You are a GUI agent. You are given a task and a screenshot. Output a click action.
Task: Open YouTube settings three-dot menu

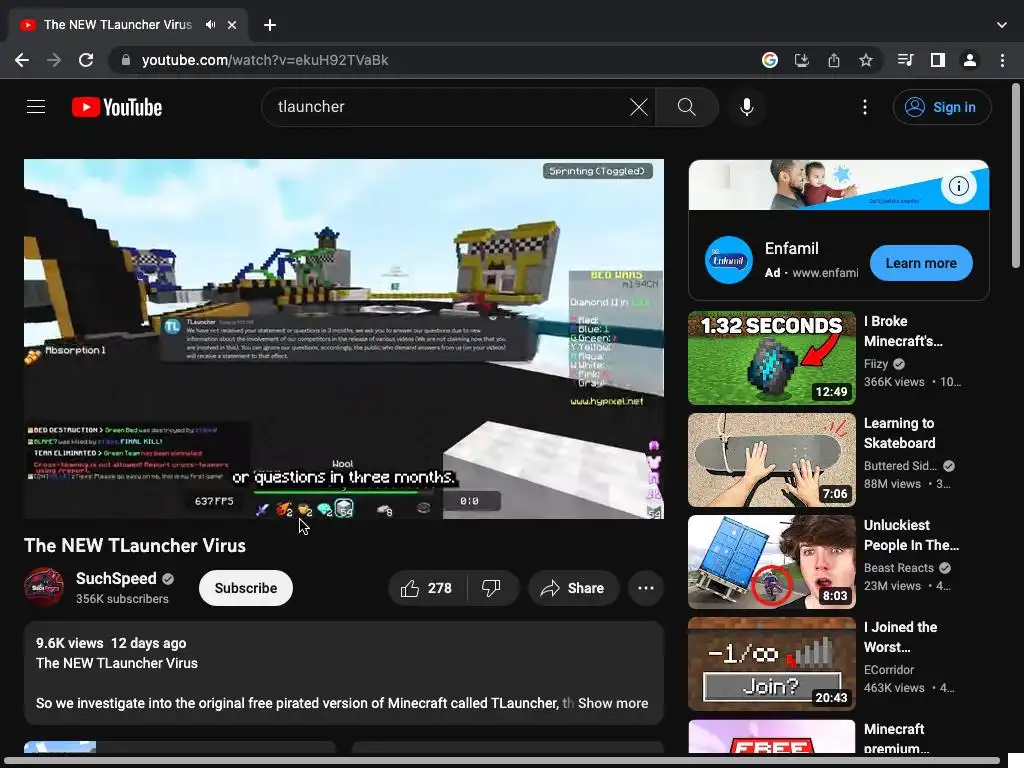(865, 106)
